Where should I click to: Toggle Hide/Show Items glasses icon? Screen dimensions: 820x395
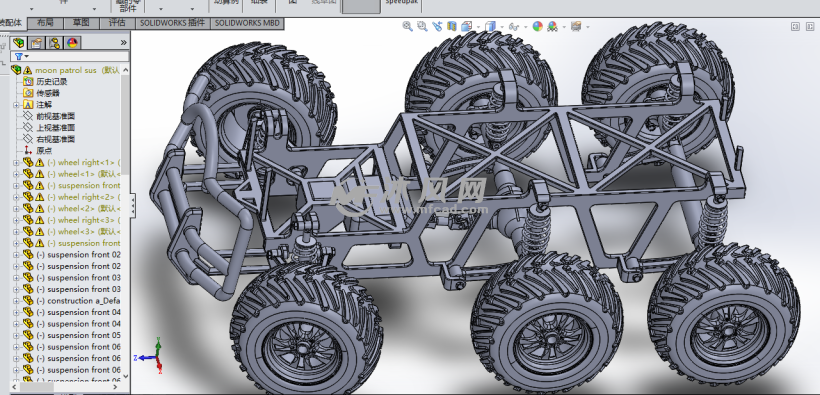514,26
